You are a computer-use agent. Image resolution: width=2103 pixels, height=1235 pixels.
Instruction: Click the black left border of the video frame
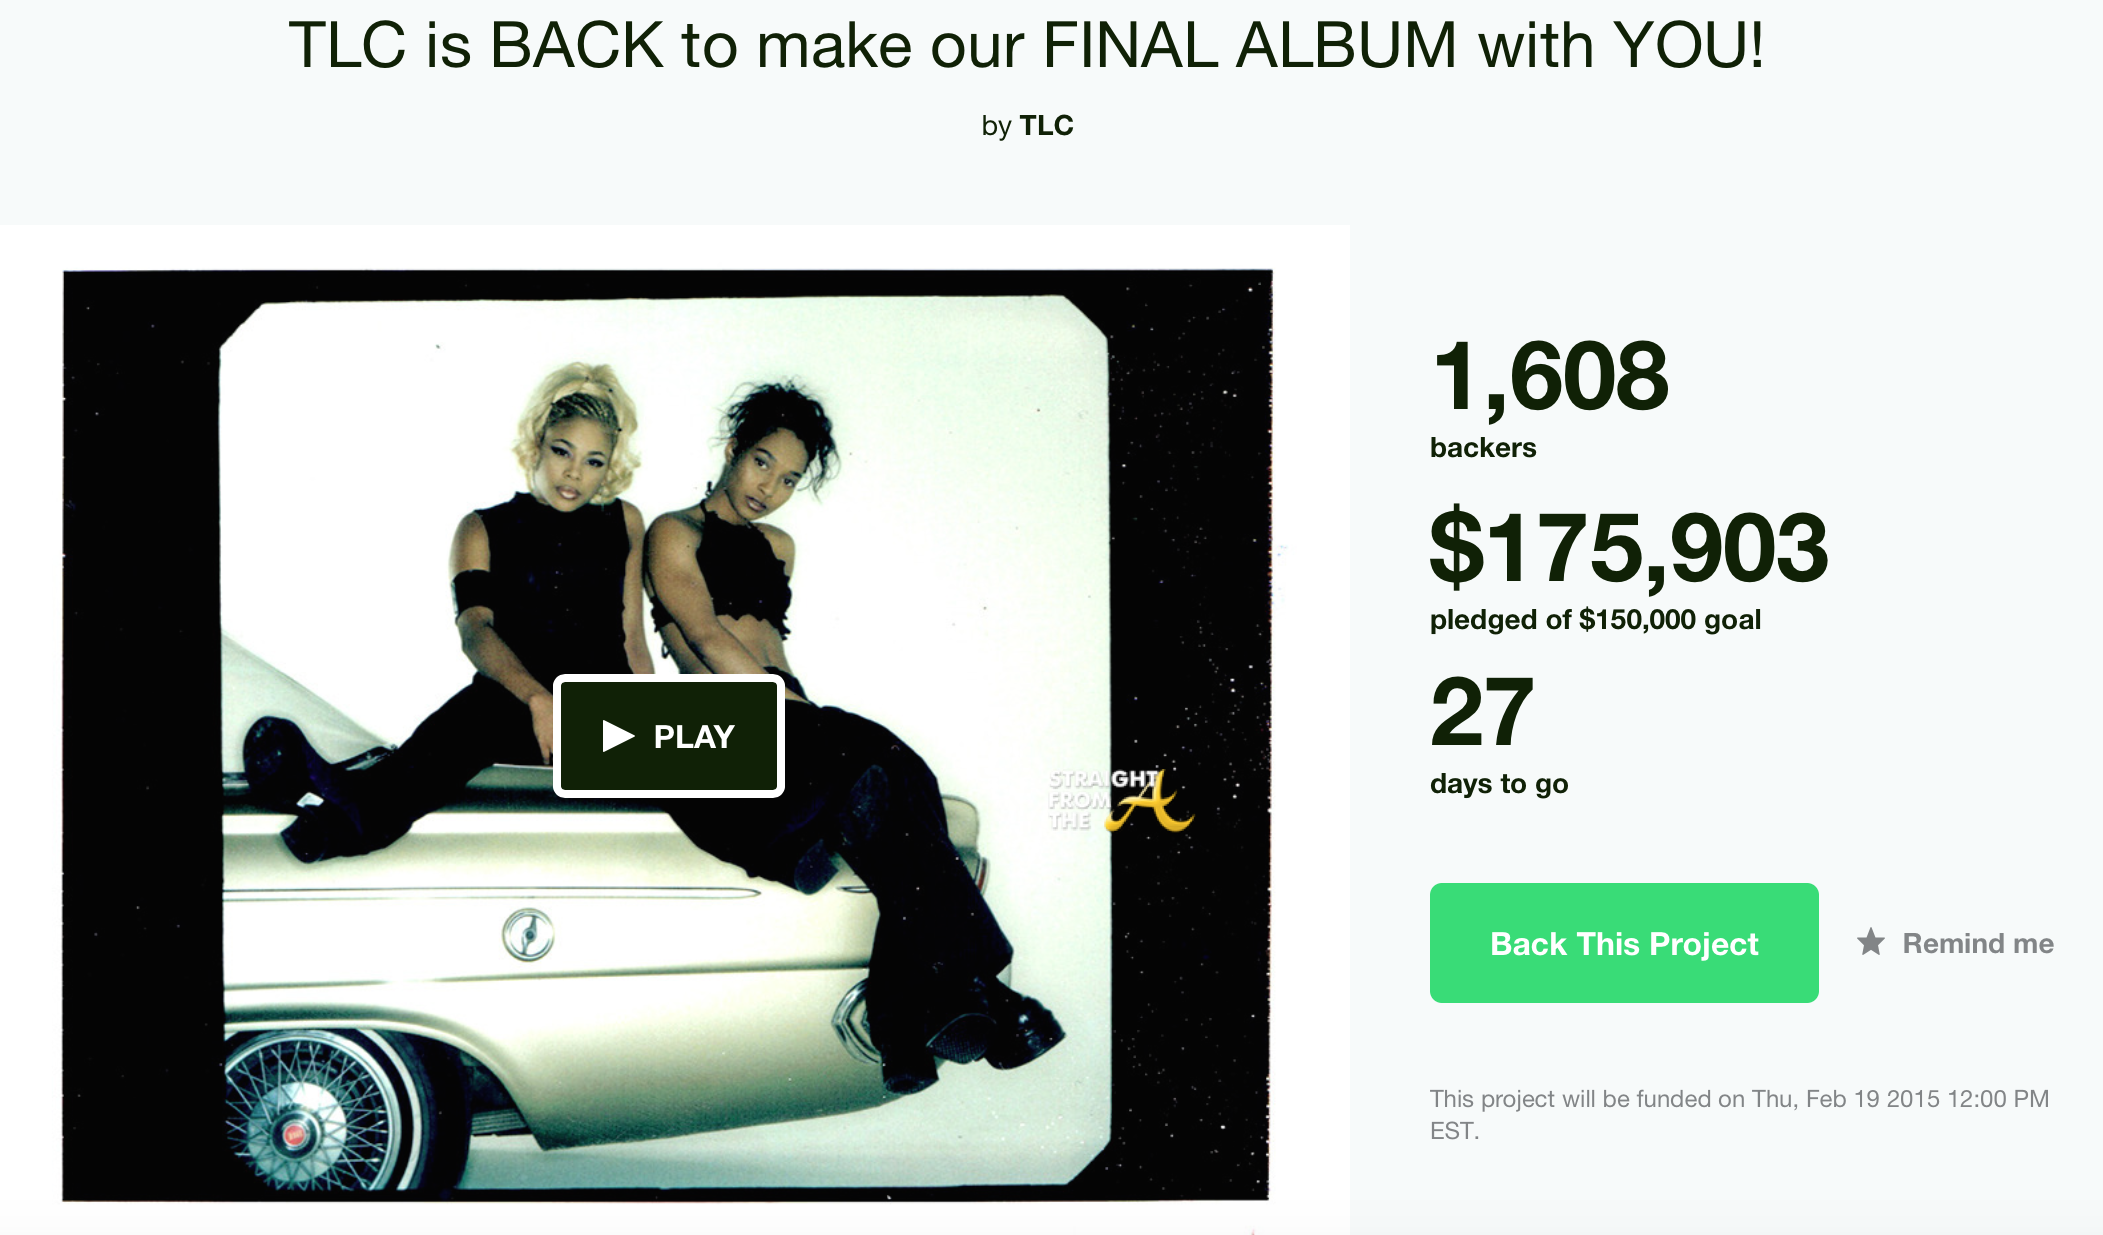click(140, 735)
